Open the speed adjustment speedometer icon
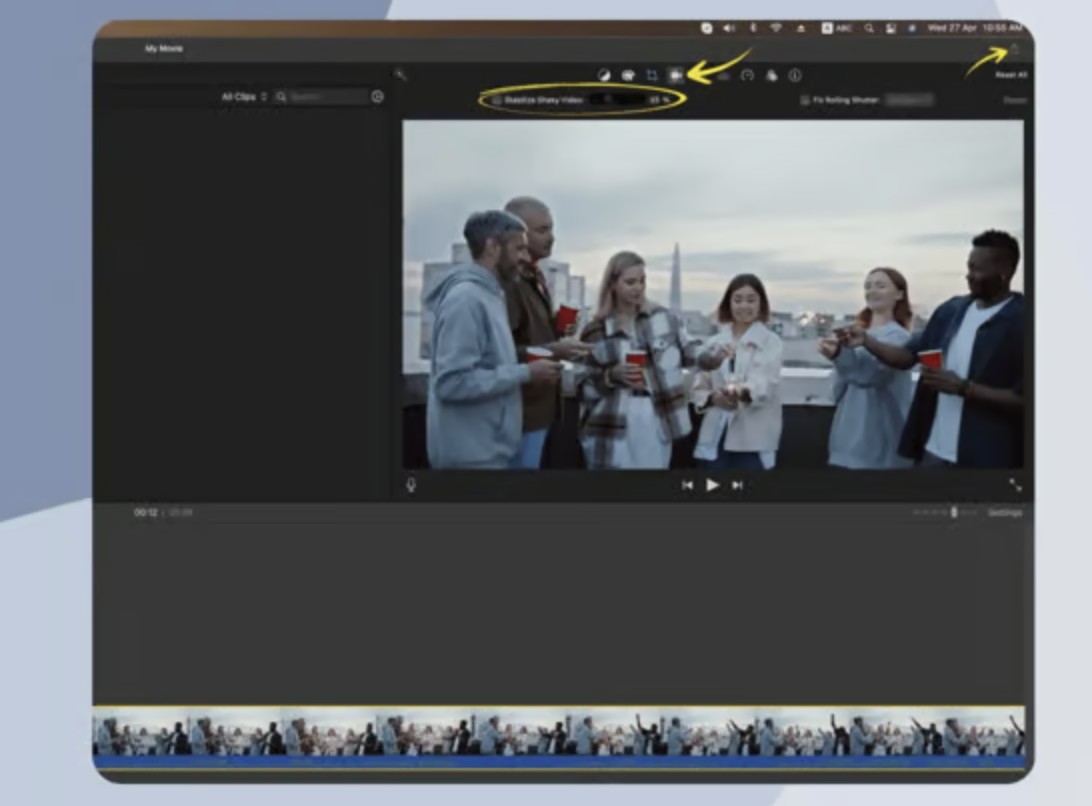1092x806 pixels. tap(747, 75)
